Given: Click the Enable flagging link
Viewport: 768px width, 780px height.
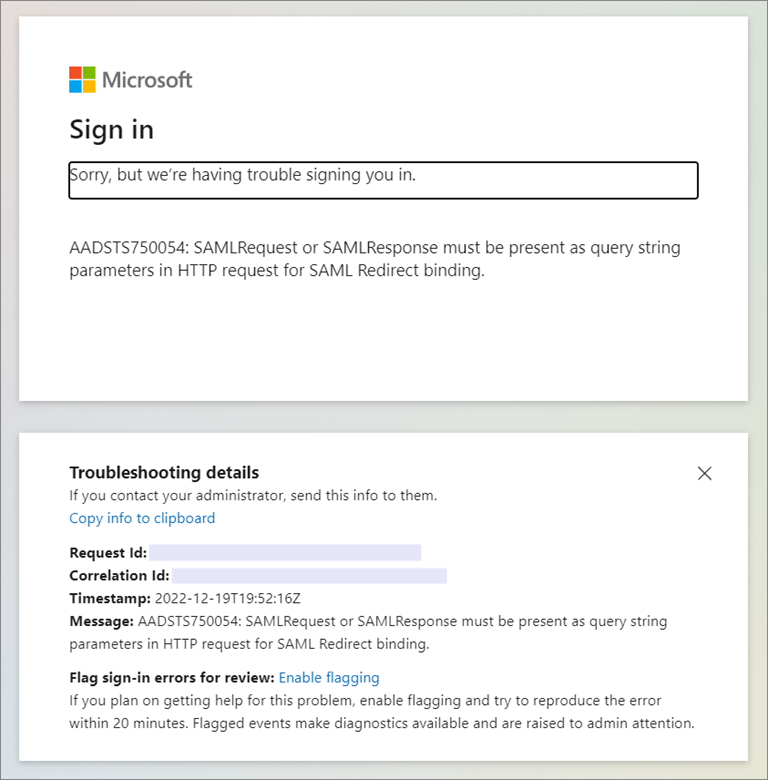Looking at the screenshot, I should coord(329,678).
